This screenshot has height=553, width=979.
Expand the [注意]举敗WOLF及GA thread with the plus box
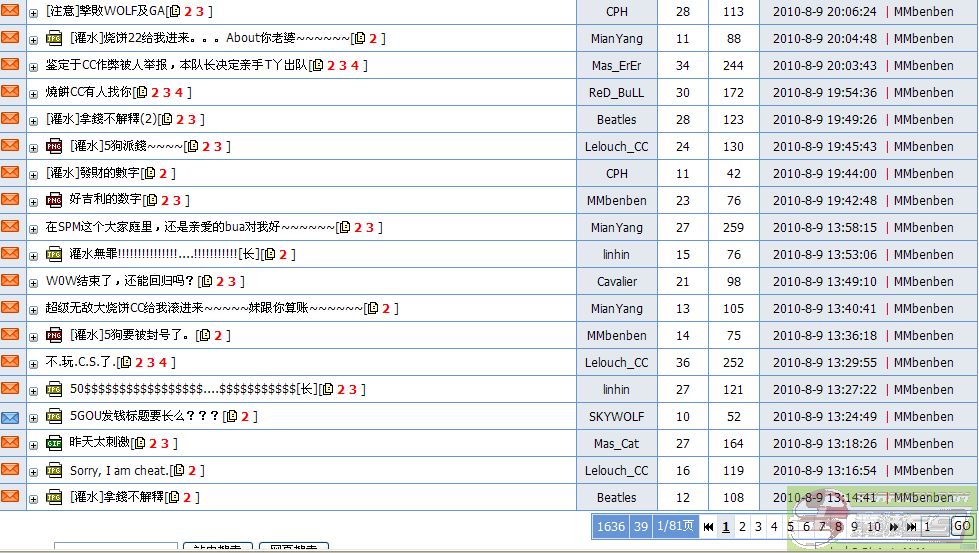pyautogui.click(x=33, y=13)
